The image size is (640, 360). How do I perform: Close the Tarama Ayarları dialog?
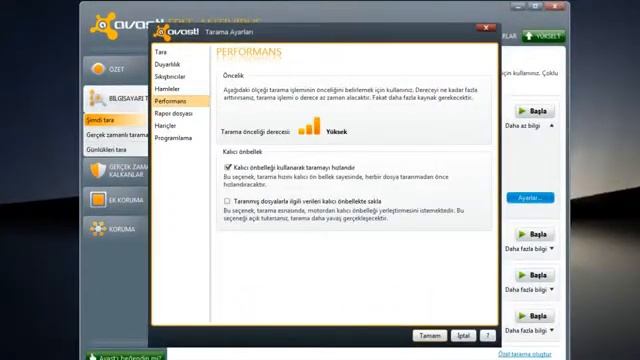[x=486, y=28]
